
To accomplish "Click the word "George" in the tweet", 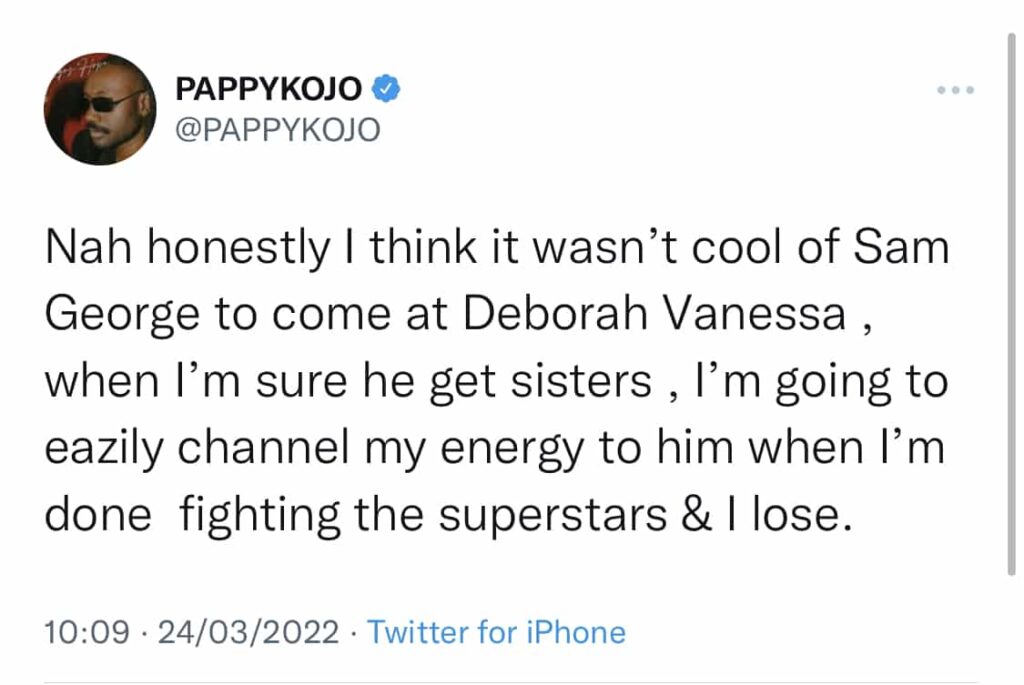I will [114, 317].
